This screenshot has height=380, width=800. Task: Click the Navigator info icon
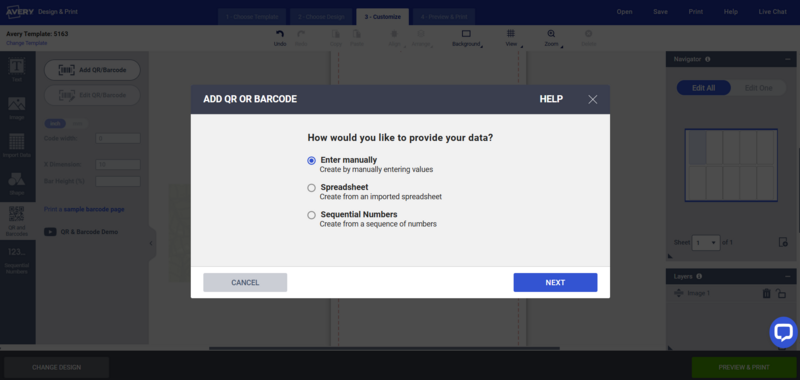click(x=708, y=59)
